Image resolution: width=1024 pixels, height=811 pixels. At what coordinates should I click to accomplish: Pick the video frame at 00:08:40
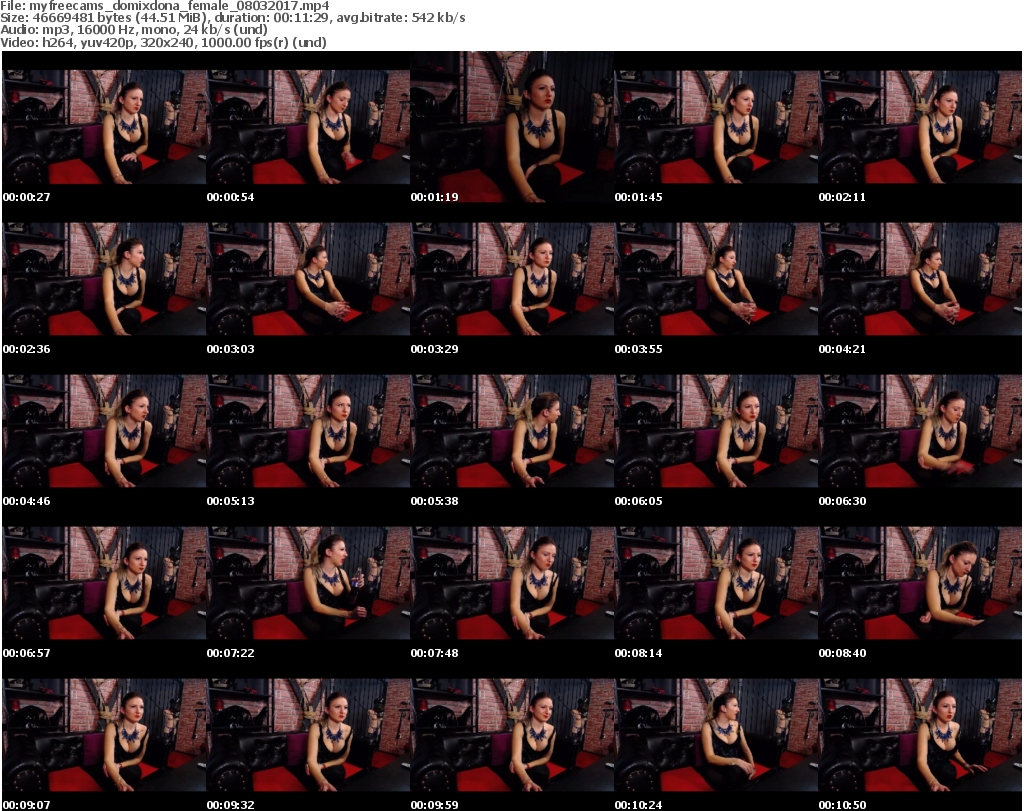[x=920, y=584]
